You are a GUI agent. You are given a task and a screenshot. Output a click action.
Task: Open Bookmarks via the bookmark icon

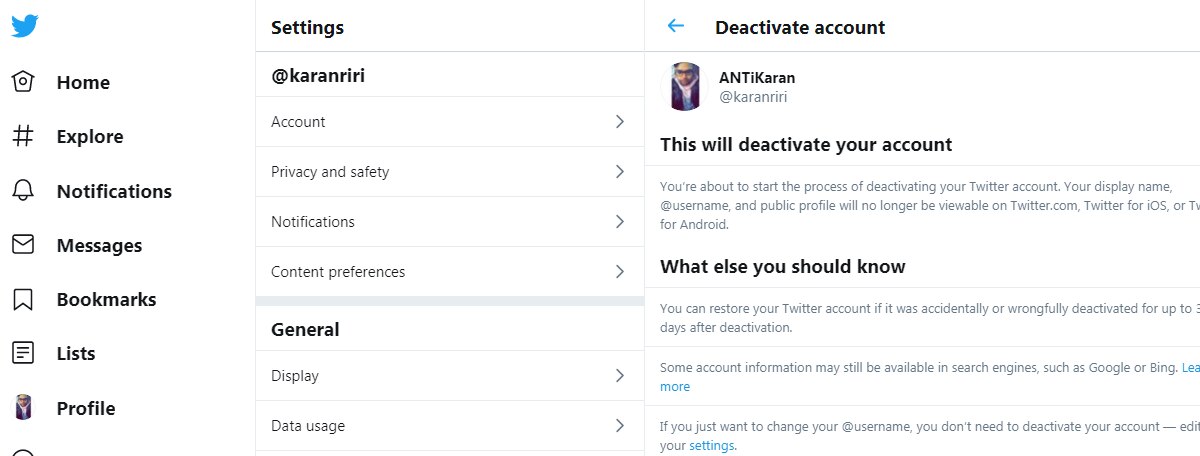(x=23, y=299)
